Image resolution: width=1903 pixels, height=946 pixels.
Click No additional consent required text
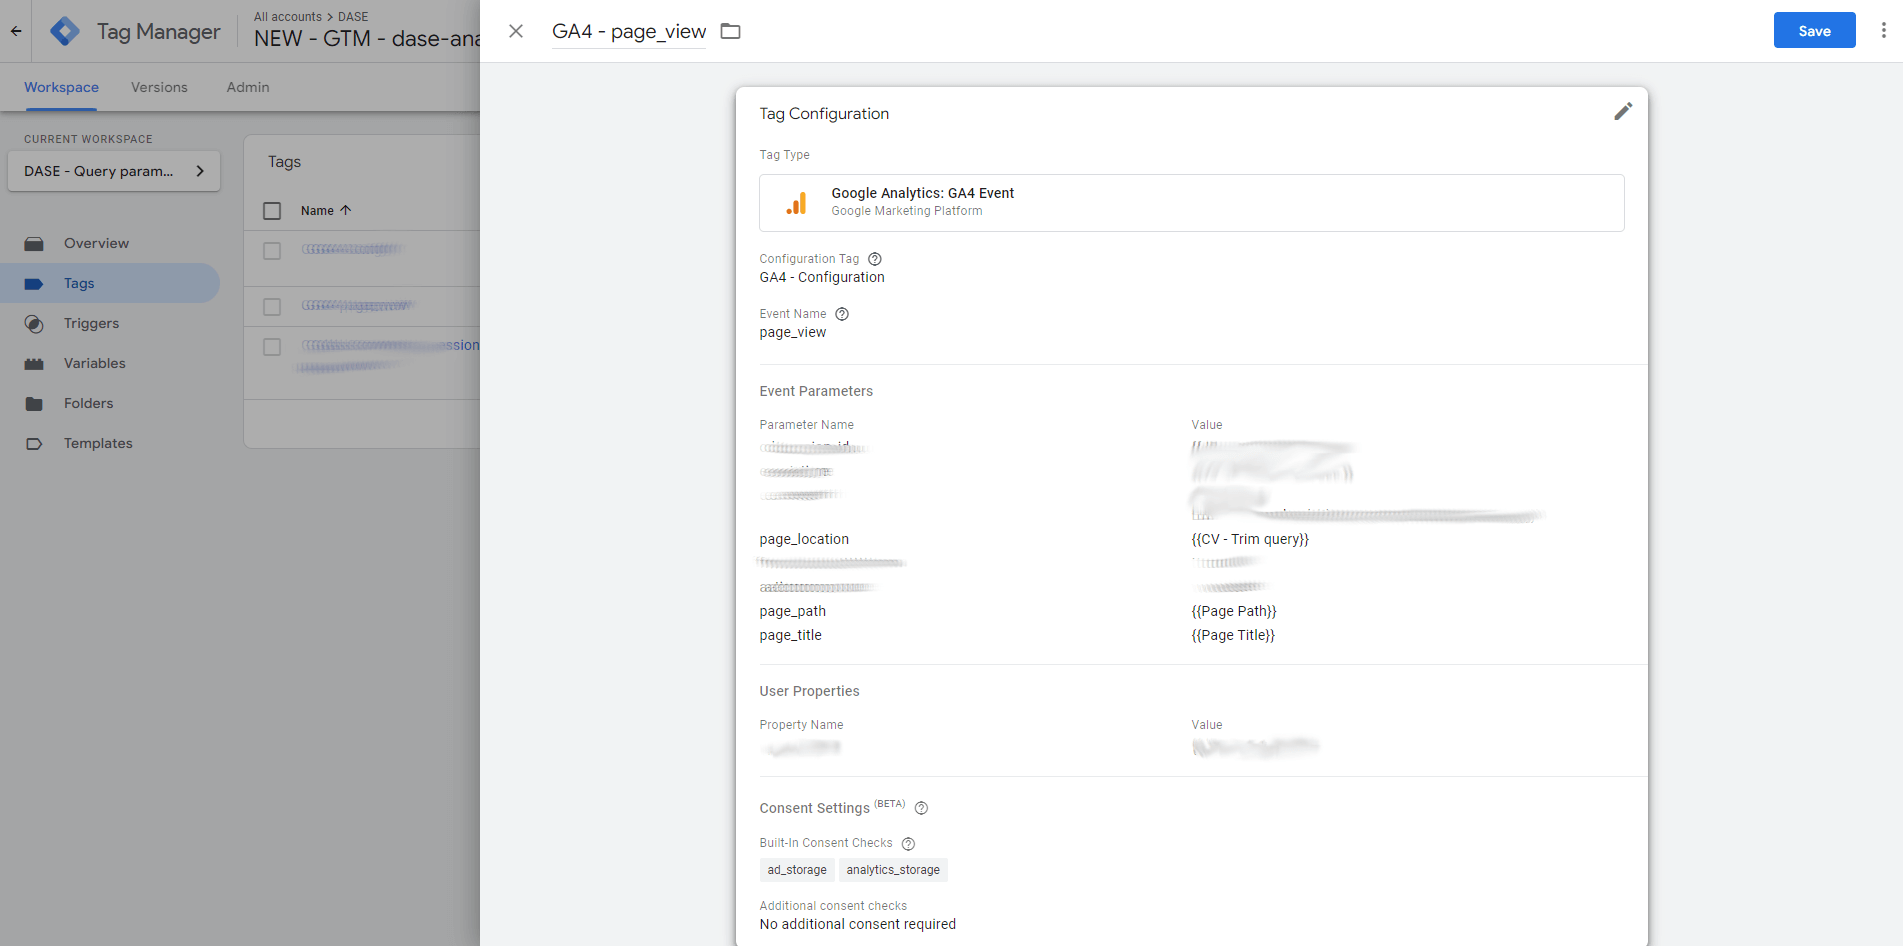pos(858,924)
